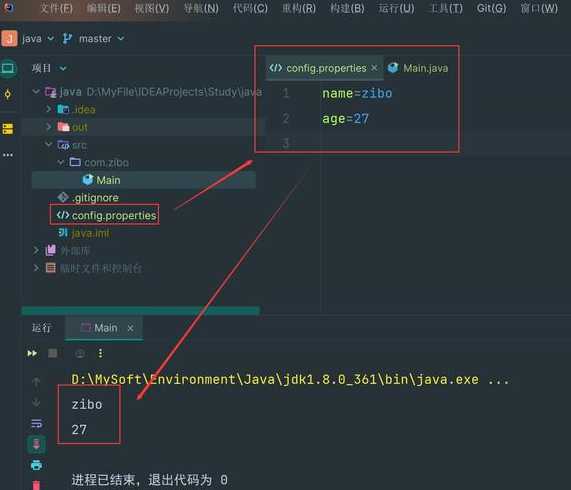
Task: Open the Git(G) menu
Action: pos(491,8)
